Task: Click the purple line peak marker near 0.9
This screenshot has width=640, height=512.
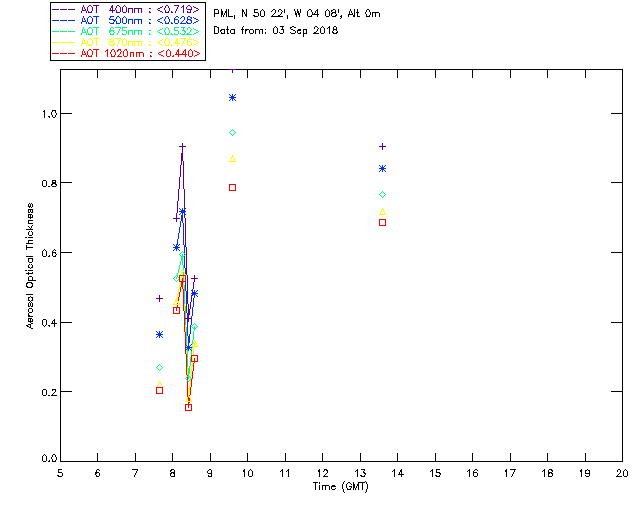Action: [182, 146]
